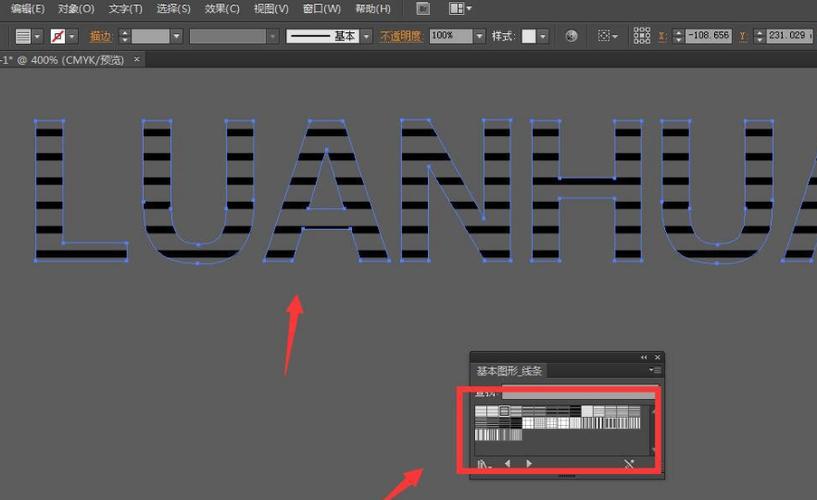817x500 pixels.
Task: Open the 效果 (Effect) menu
Action: click(221, 9)
